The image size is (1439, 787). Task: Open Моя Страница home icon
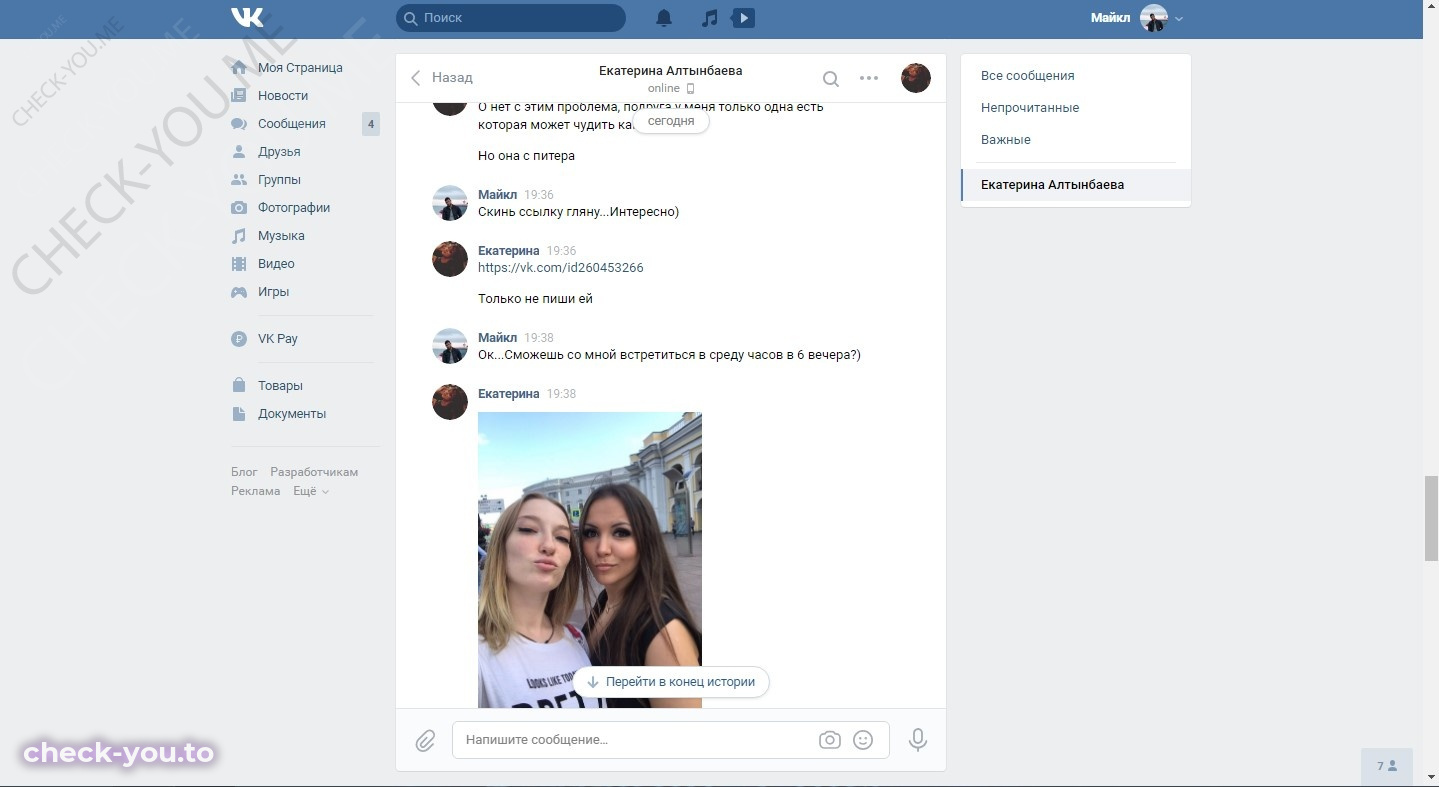(x=239, y=68)
